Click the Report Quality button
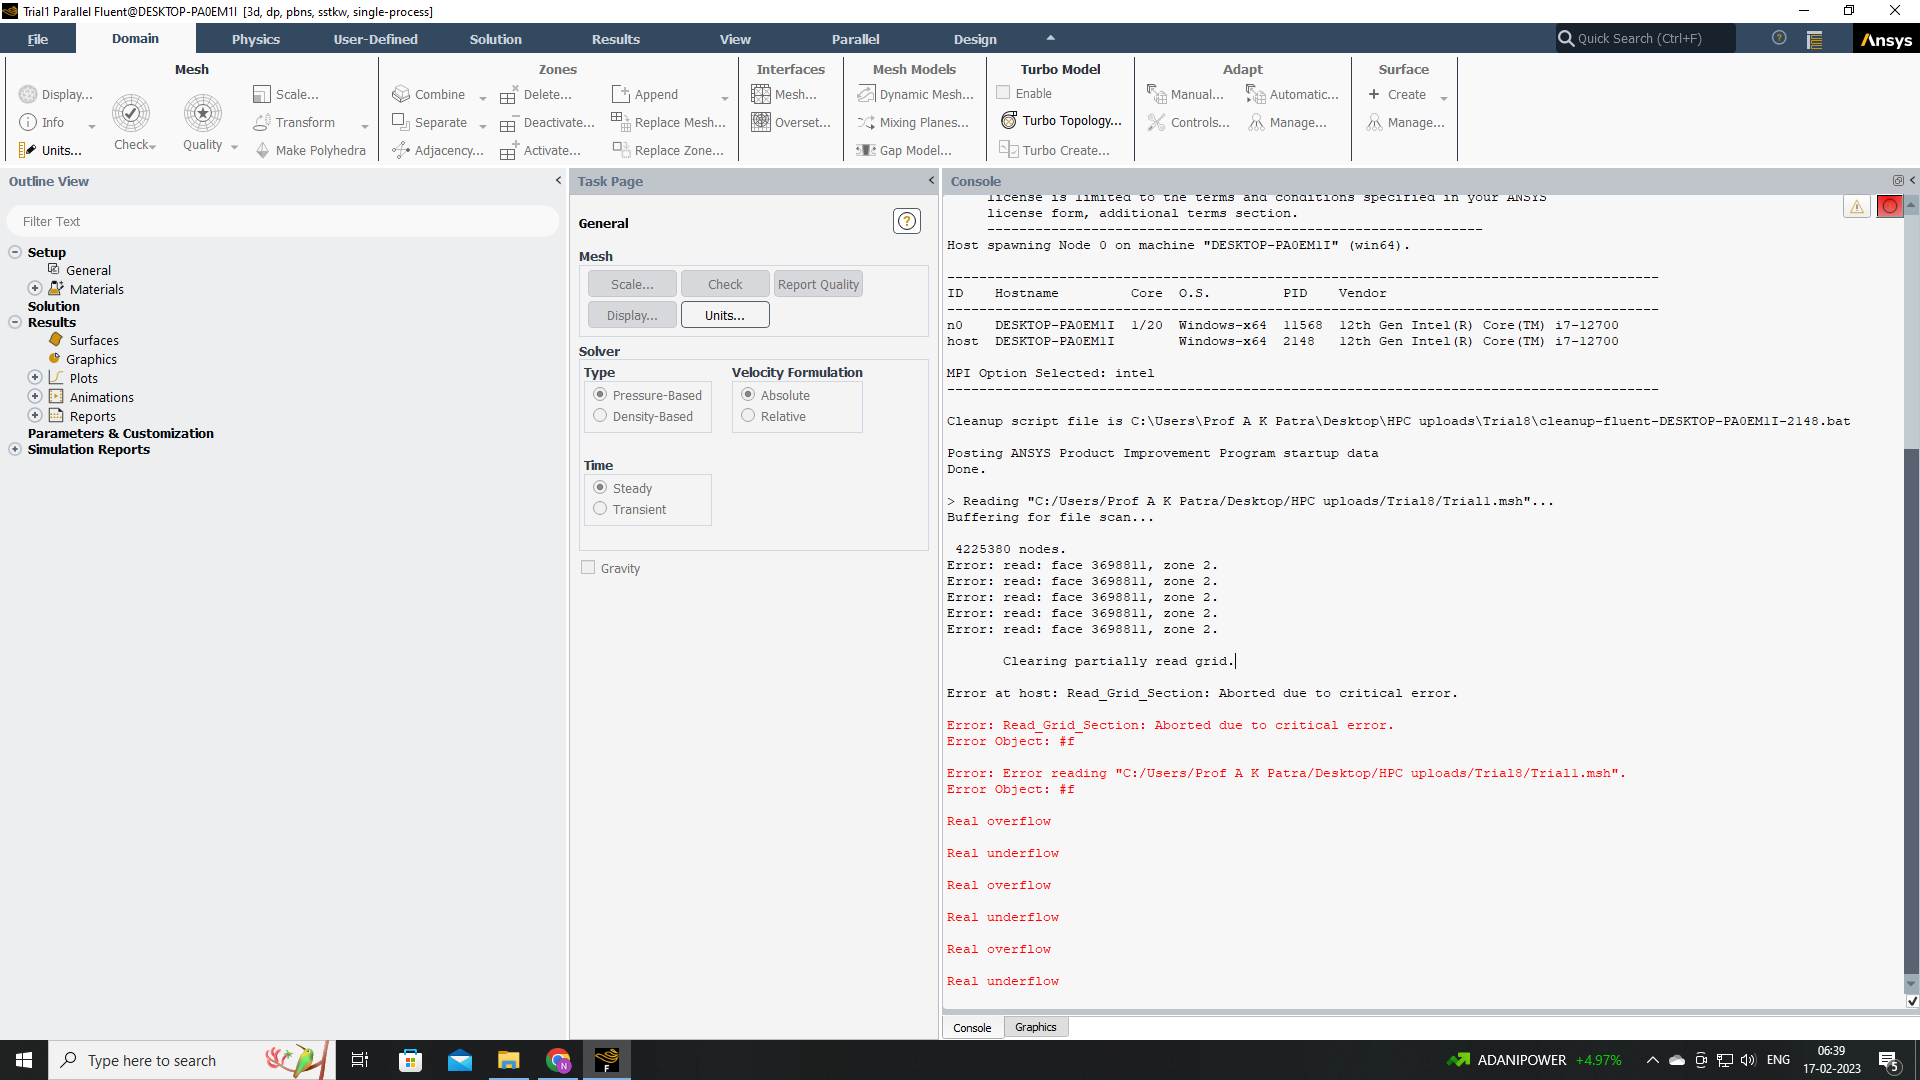This screenshot has height=1080, width=1920. (x=817, y=284)
